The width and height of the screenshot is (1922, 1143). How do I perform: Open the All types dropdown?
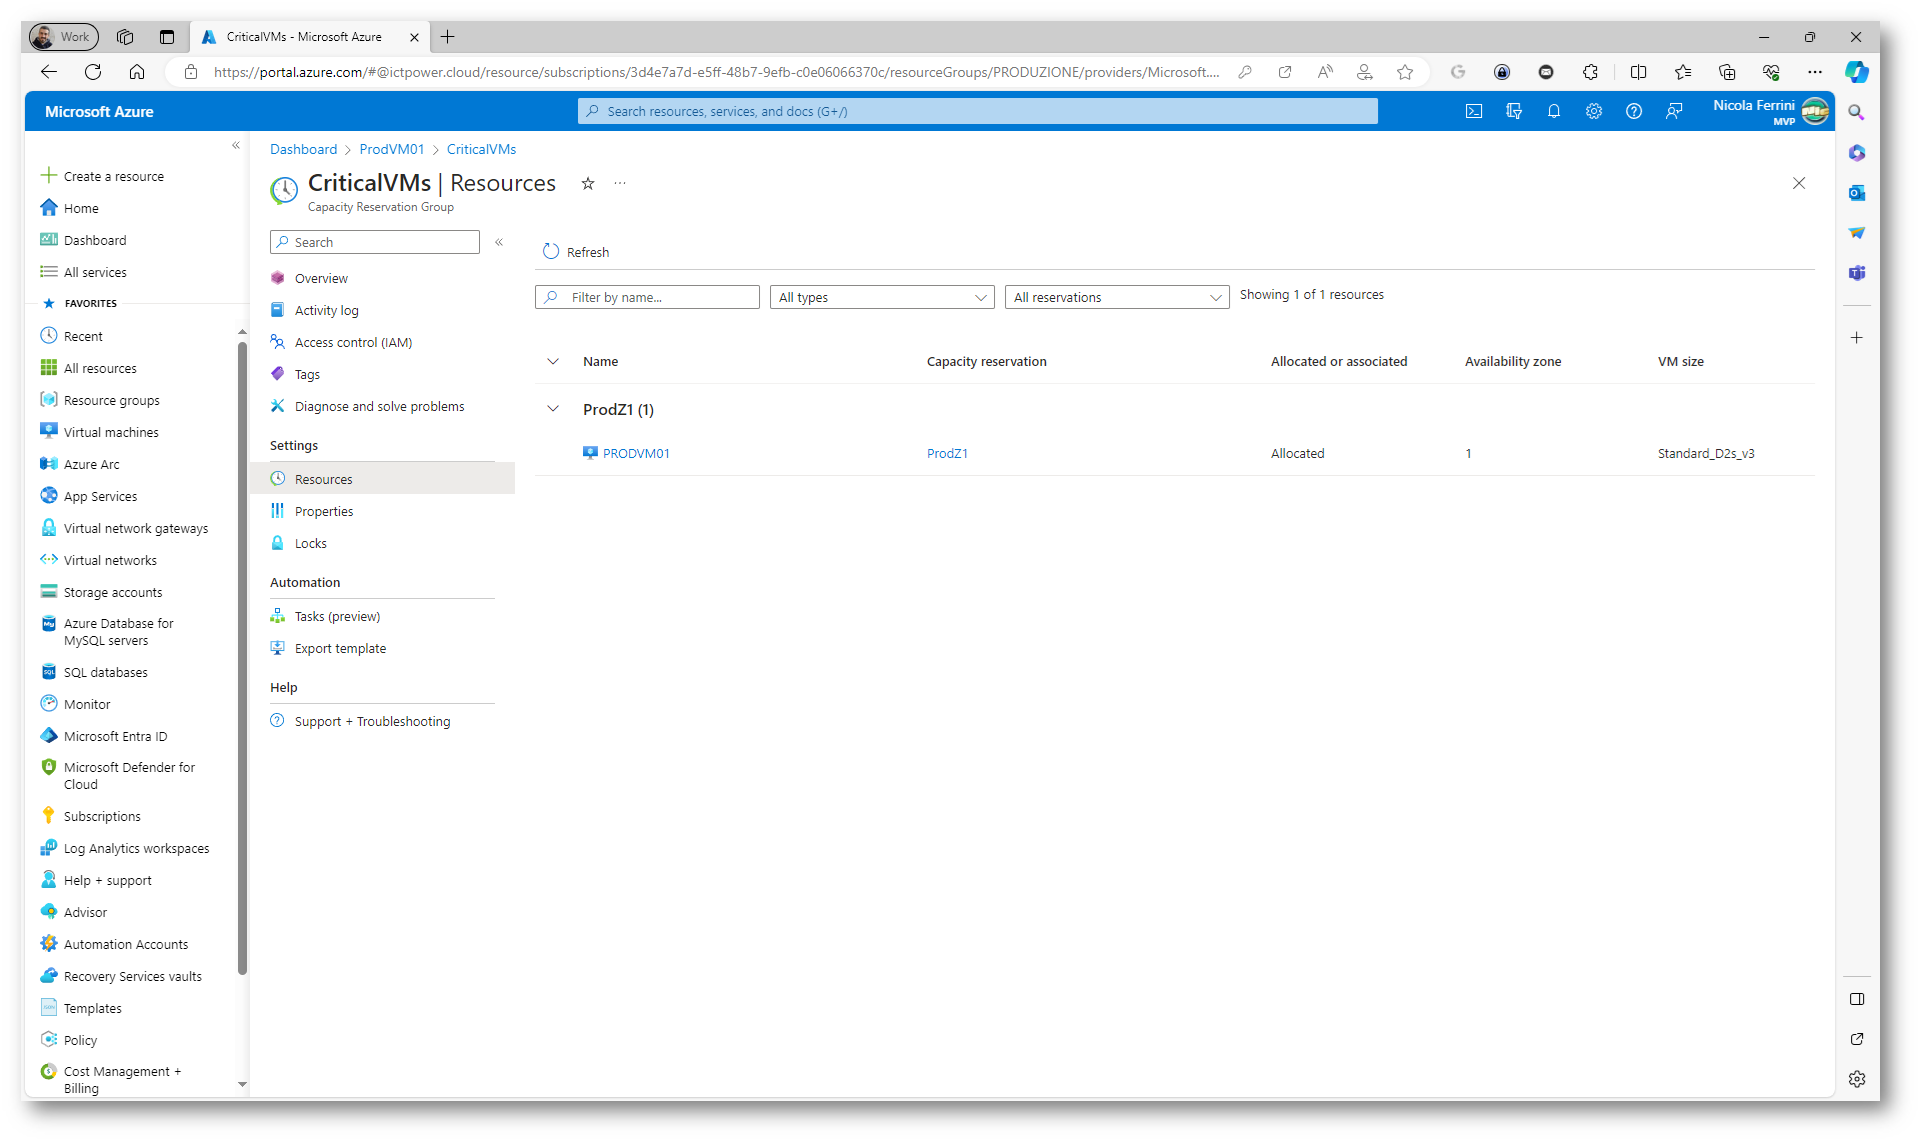pyautogui.click(x=882, y=297)
